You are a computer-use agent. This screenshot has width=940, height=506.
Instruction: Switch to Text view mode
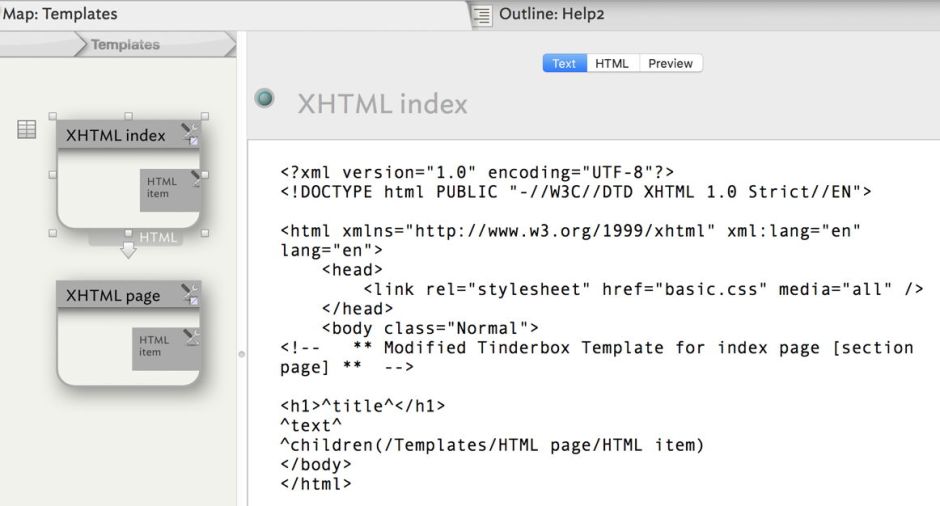click(564, 63)
